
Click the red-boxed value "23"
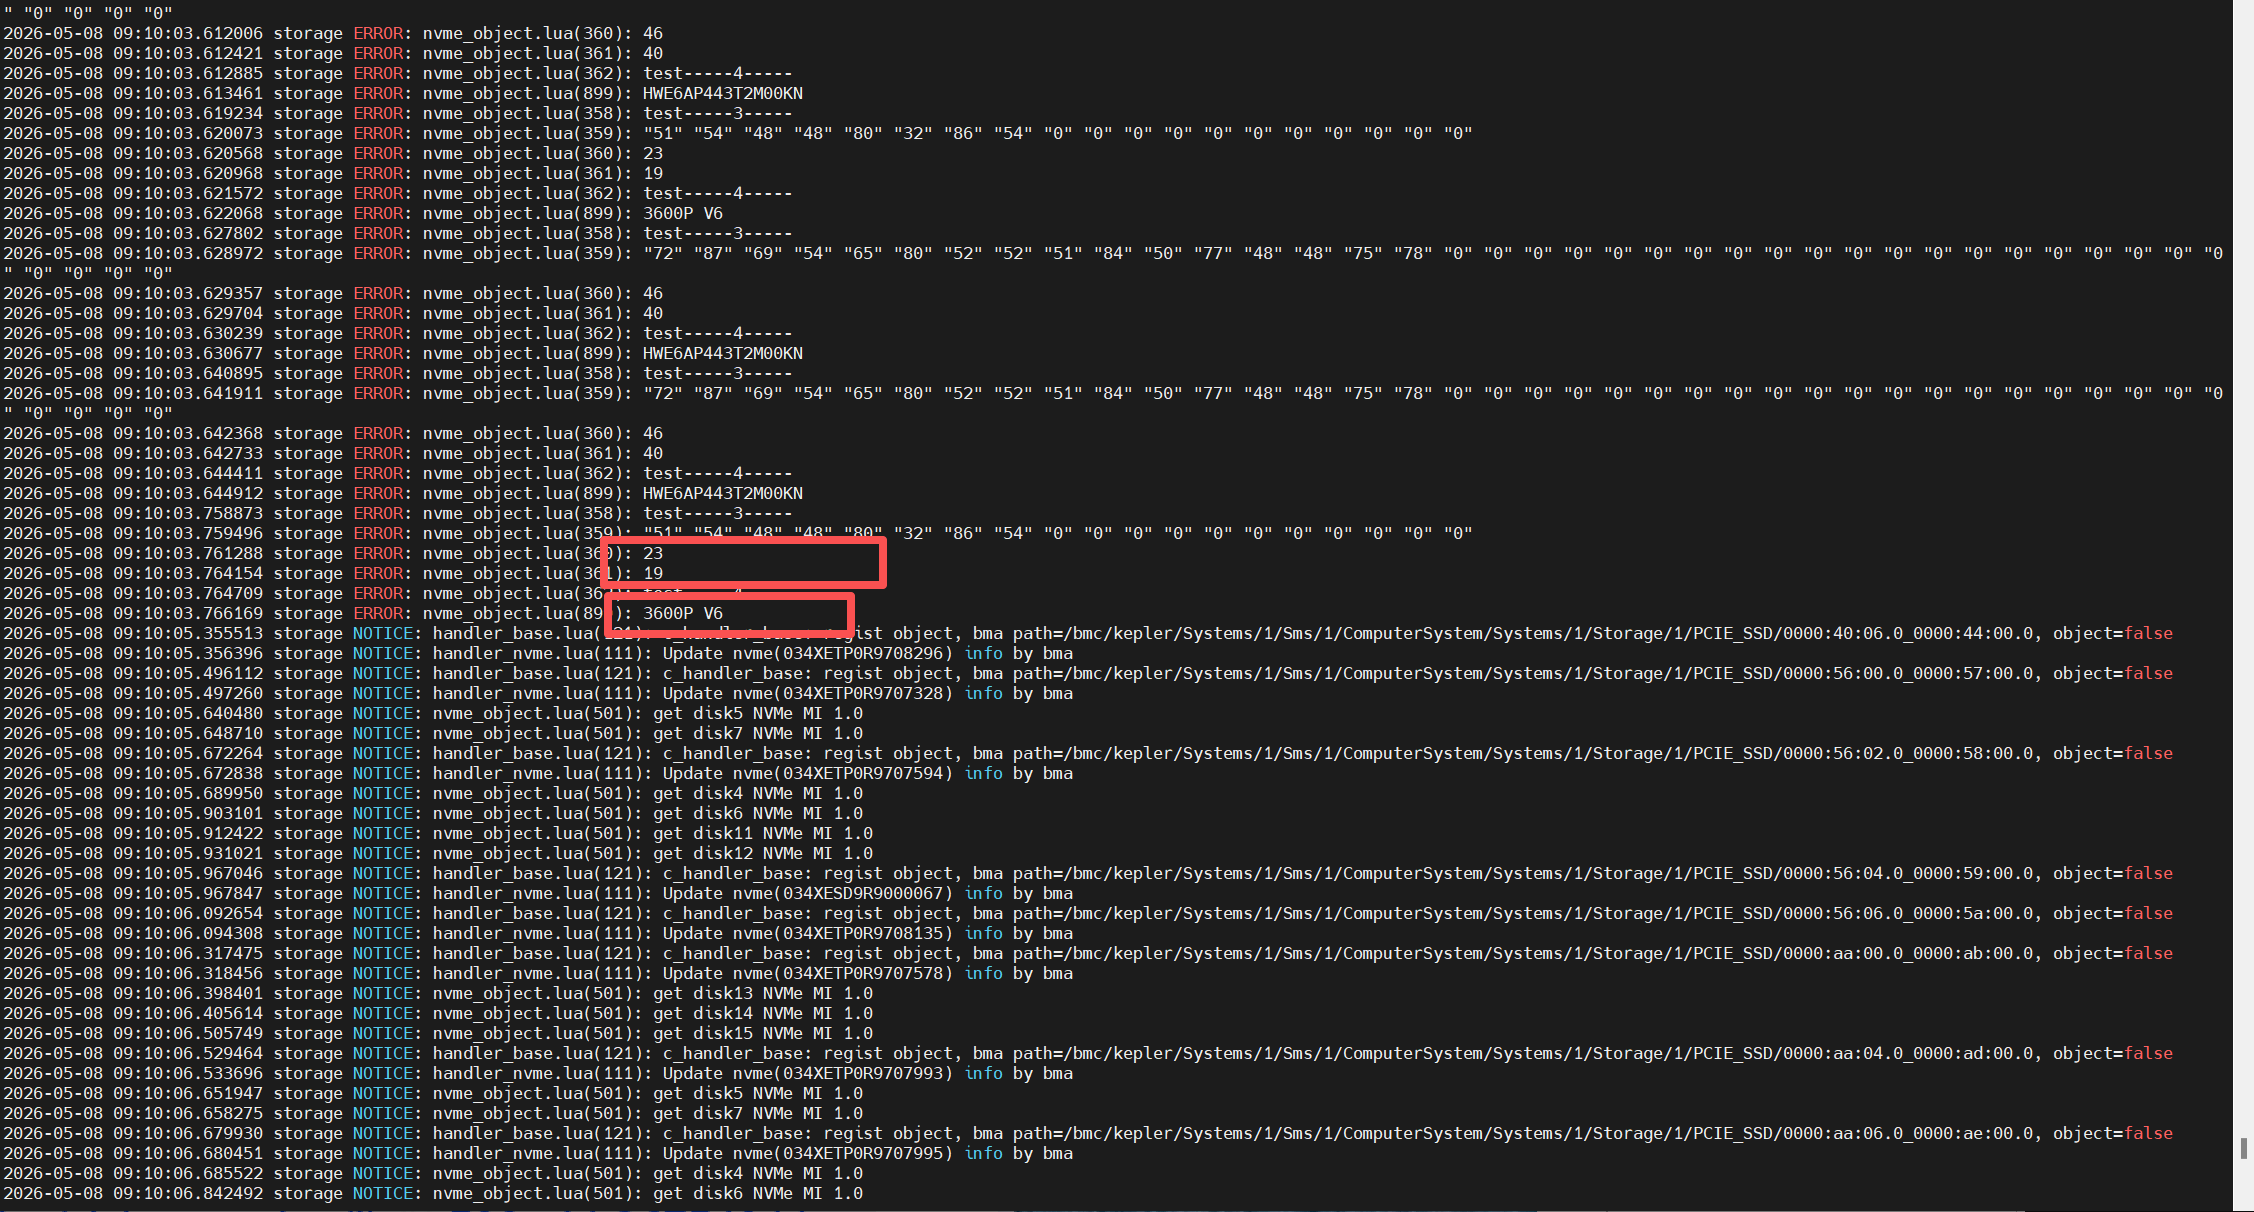coord(653,553)
